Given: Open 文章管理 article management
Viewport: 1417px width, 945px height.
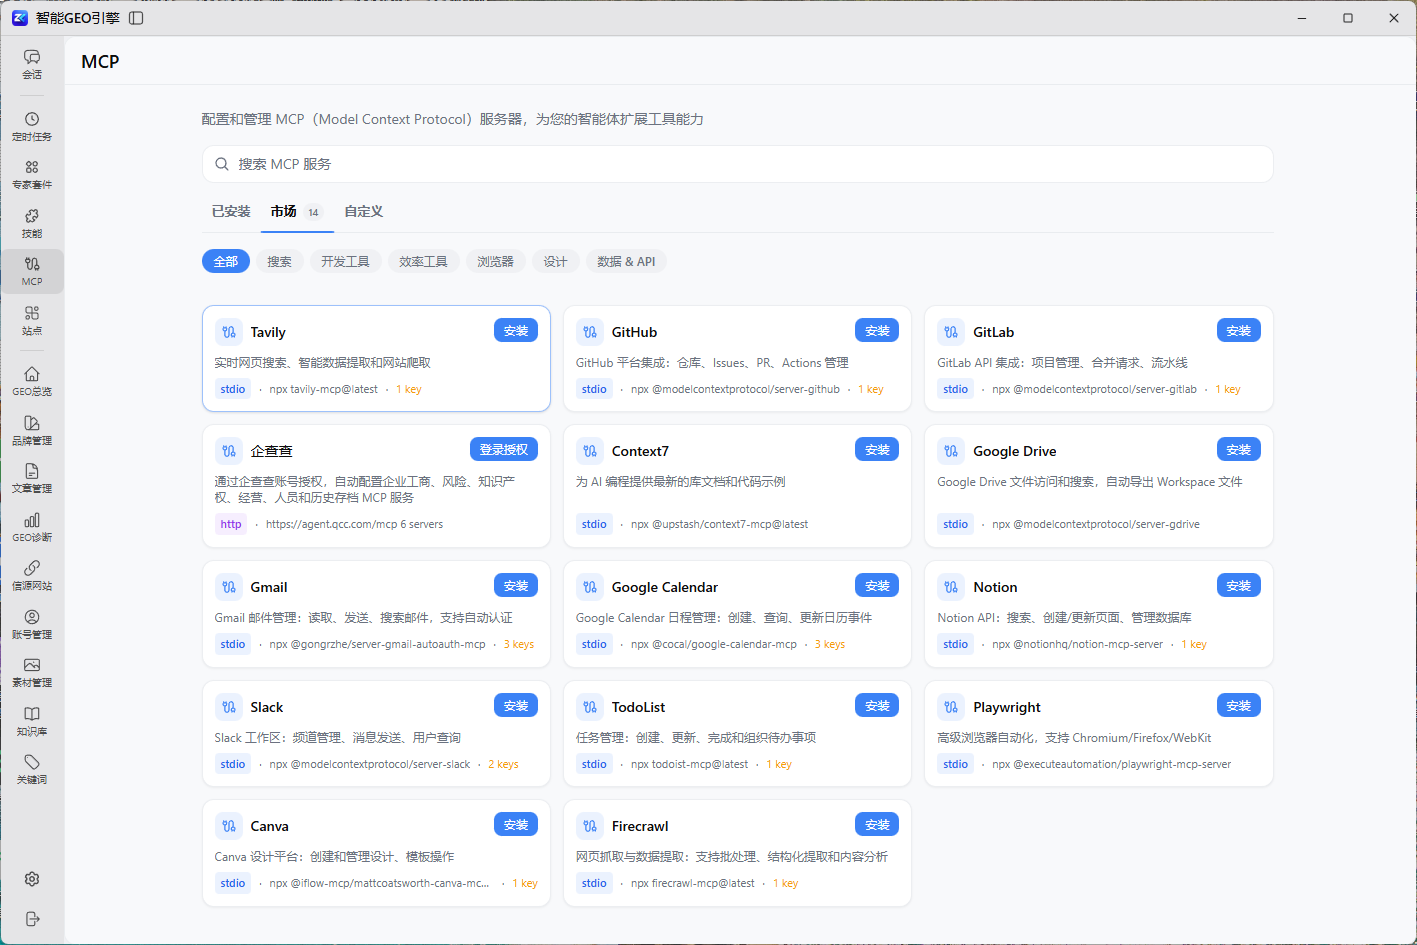Looking at the screenshot, I should click(32, 478).
